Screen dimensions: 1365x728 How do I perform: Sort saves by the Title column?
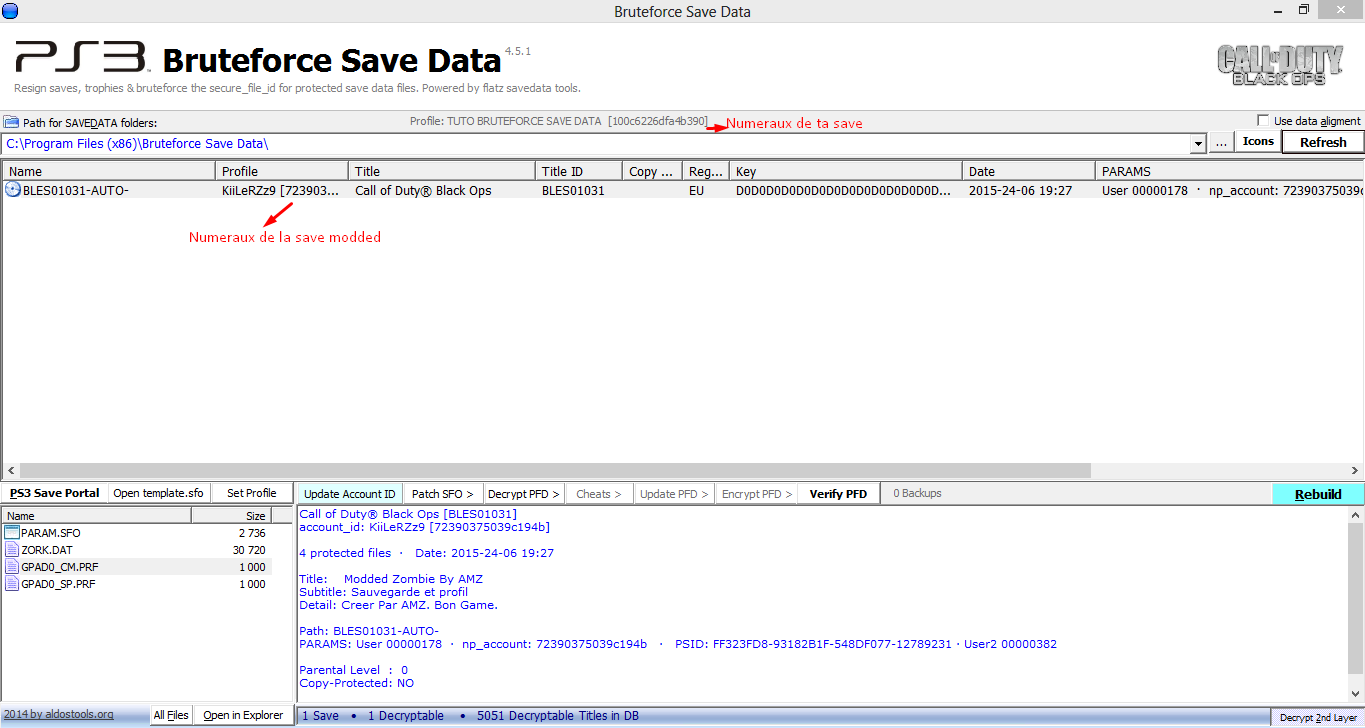click(x=442, y=171)
